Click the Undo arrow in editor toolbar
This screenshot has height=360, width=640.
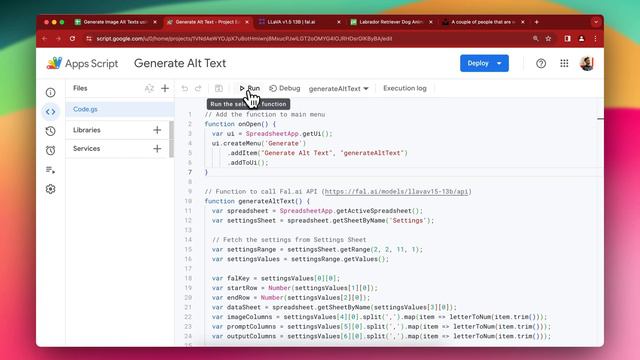click(x=184, y=88)
